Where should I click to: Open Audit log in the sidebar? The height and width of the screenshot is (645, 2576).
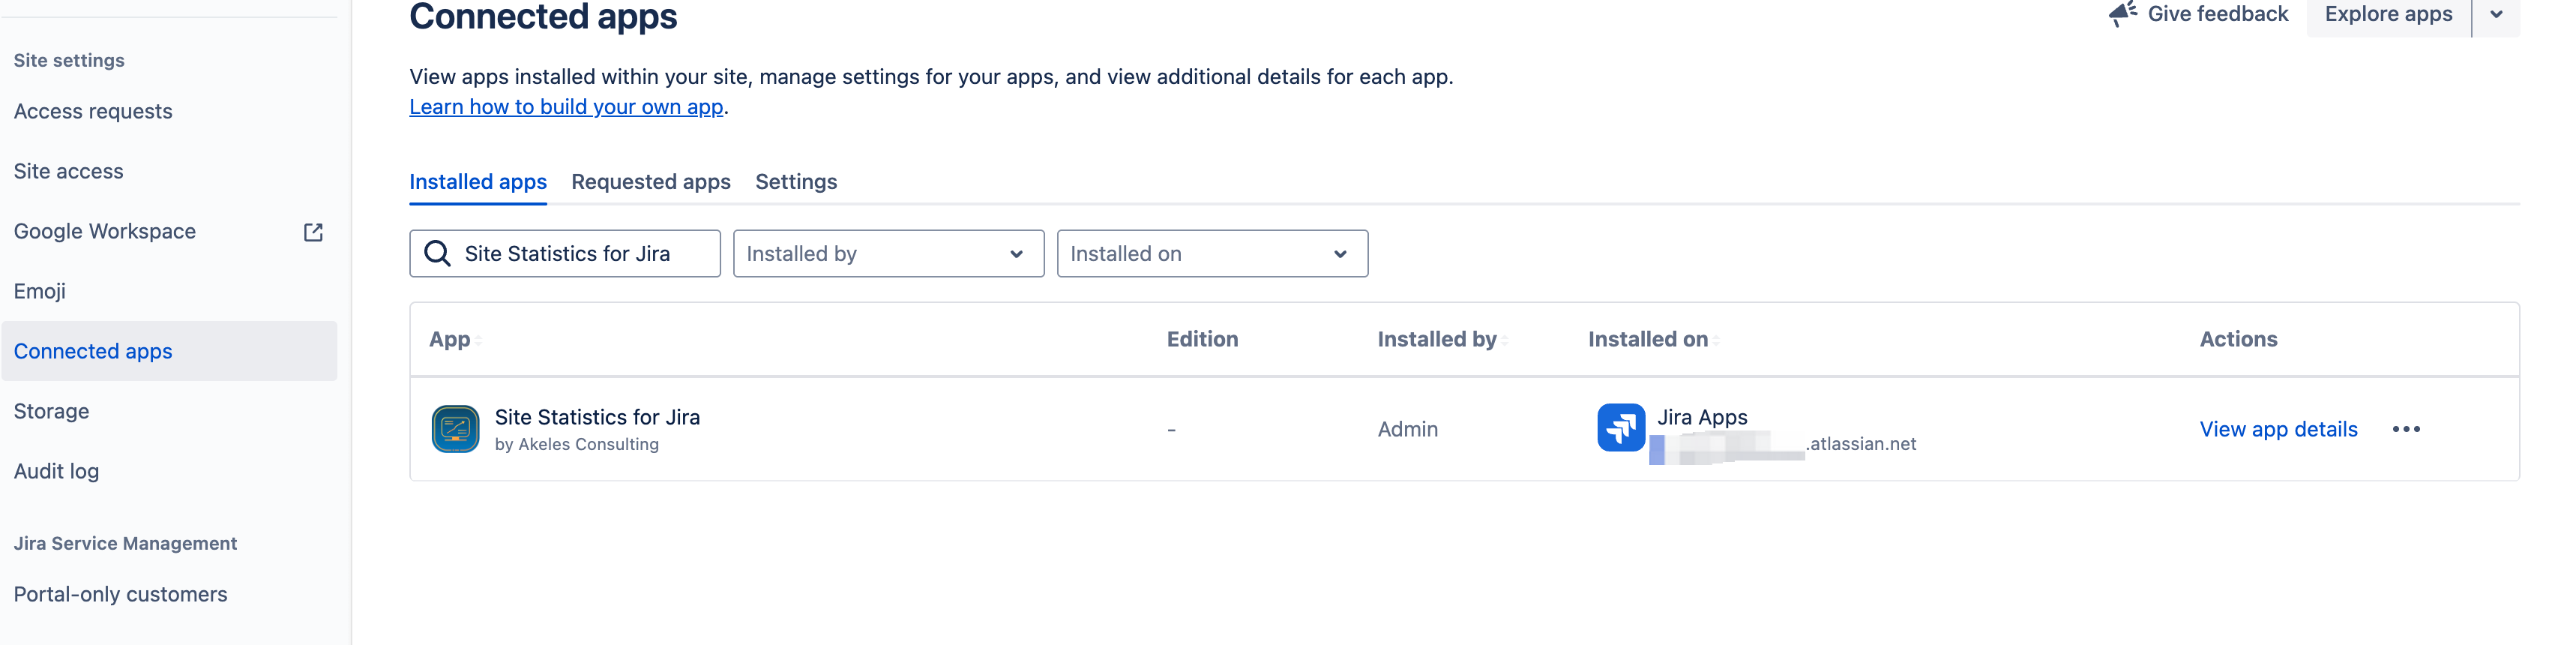tap(56, 471)
